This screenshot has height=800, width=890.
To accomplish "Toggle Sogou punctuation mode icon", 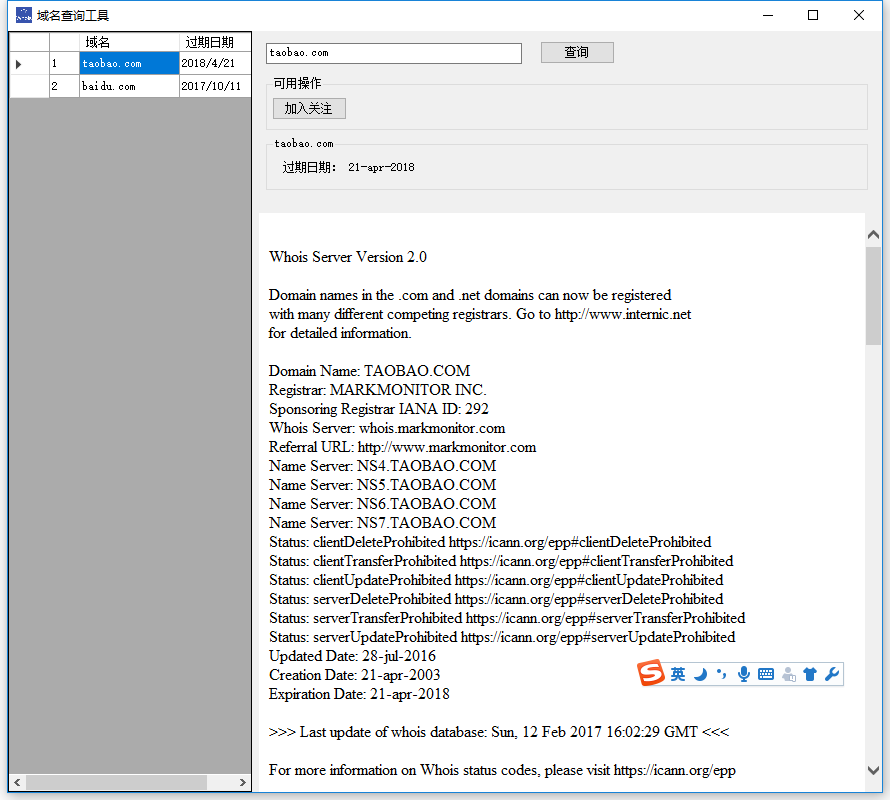I will pyautogui.click(x=721, y=674).
